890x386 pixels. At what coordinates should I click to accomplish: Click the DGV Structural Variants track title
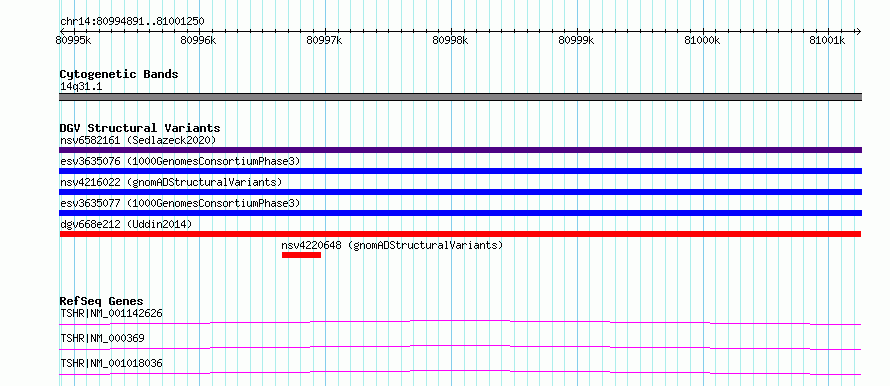click(140, 128)
